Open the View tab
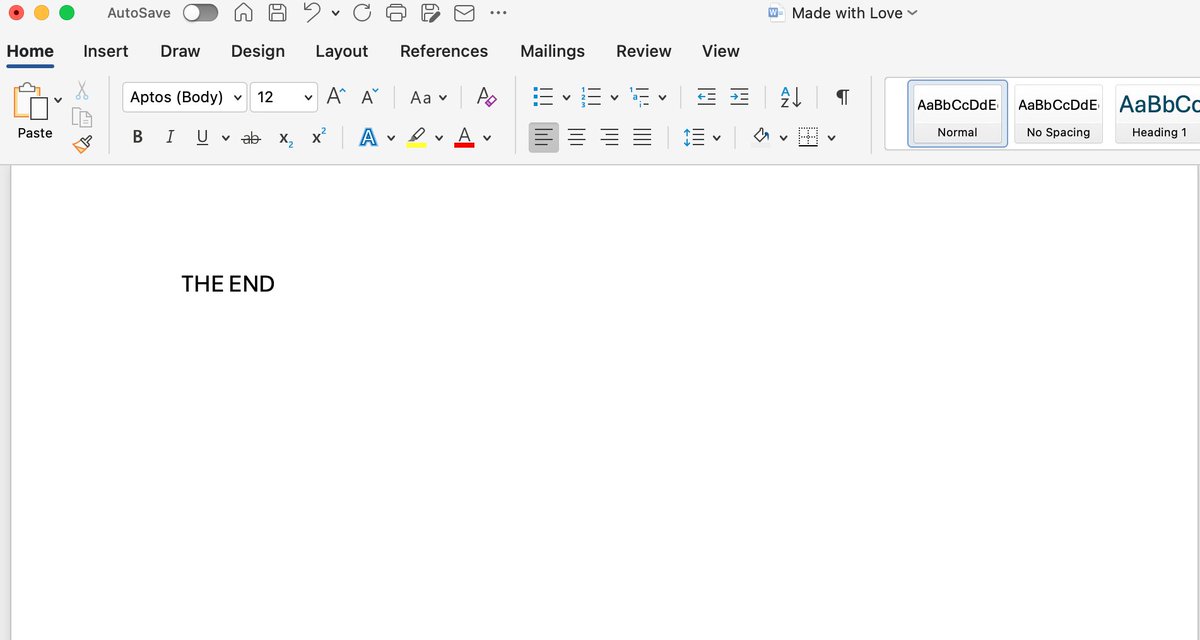Image resolution: width=1200 pixels, height=640 pixels. pos(721,51)
